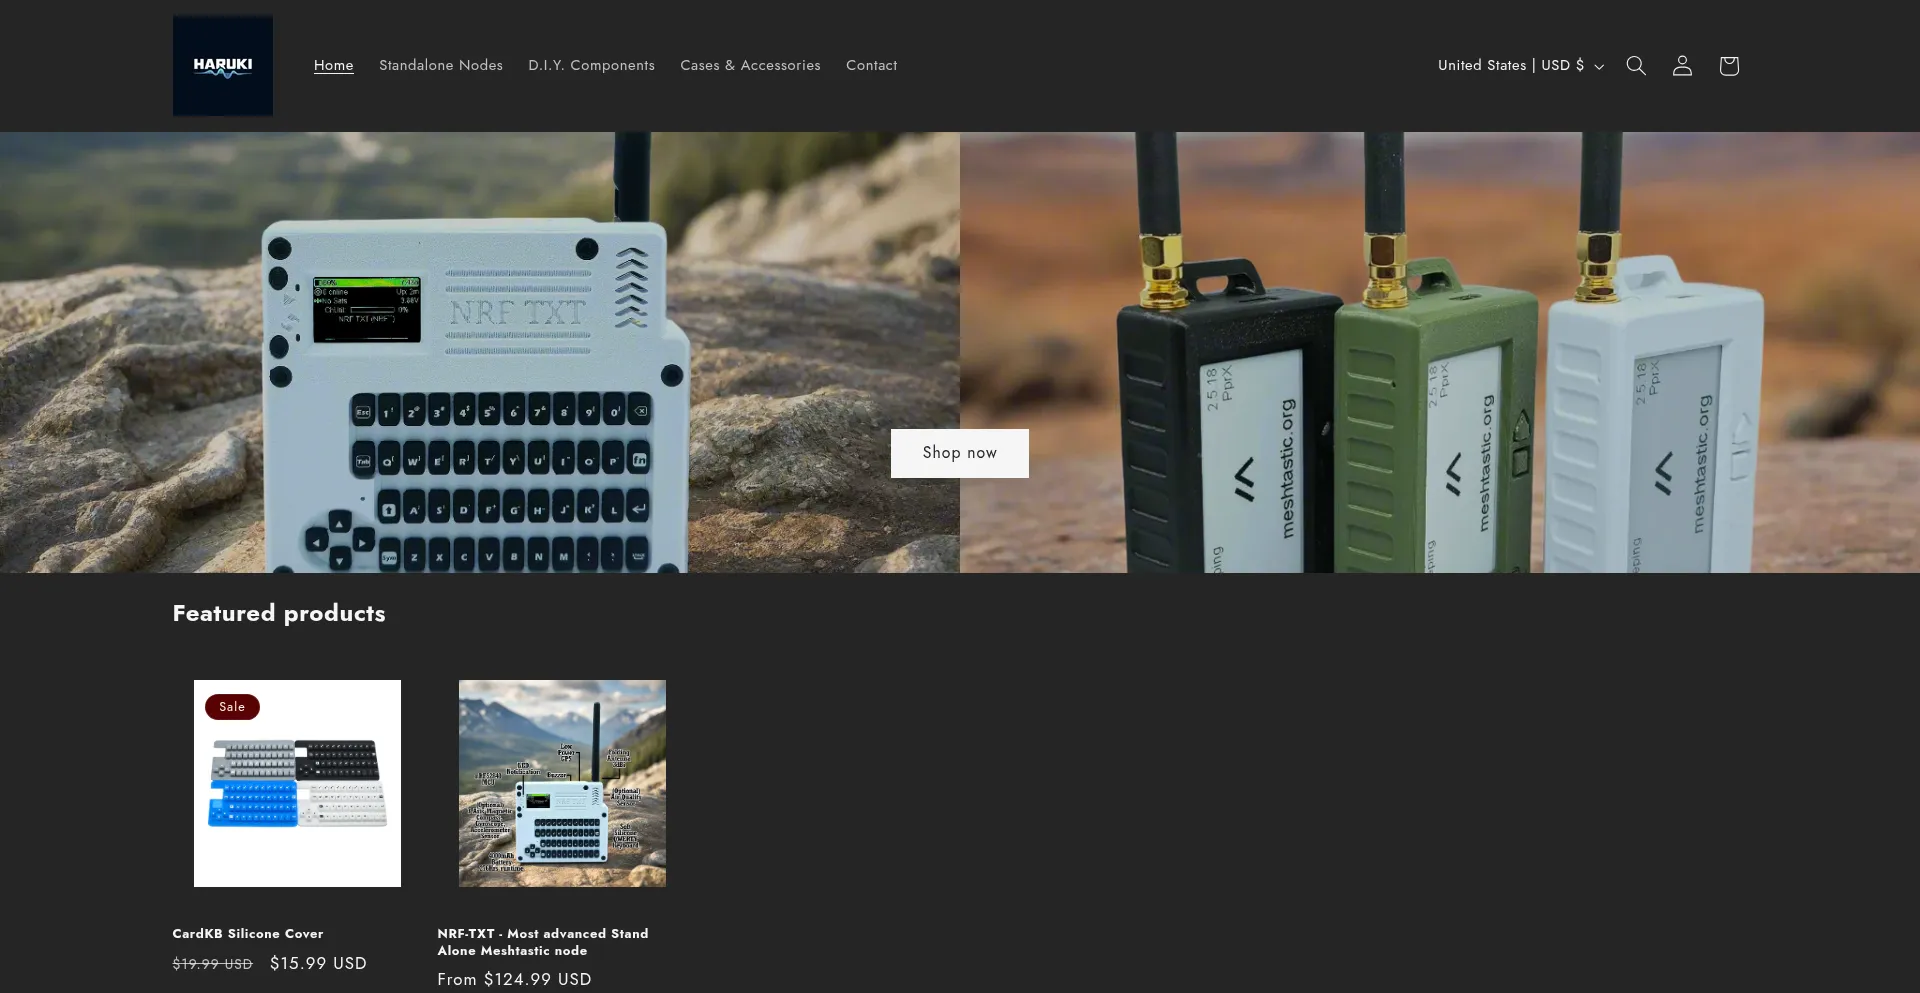Click the NRF-TXT node product image
Image resolution: width=1920 pixels, height=993 pixels.
[562, 783]
